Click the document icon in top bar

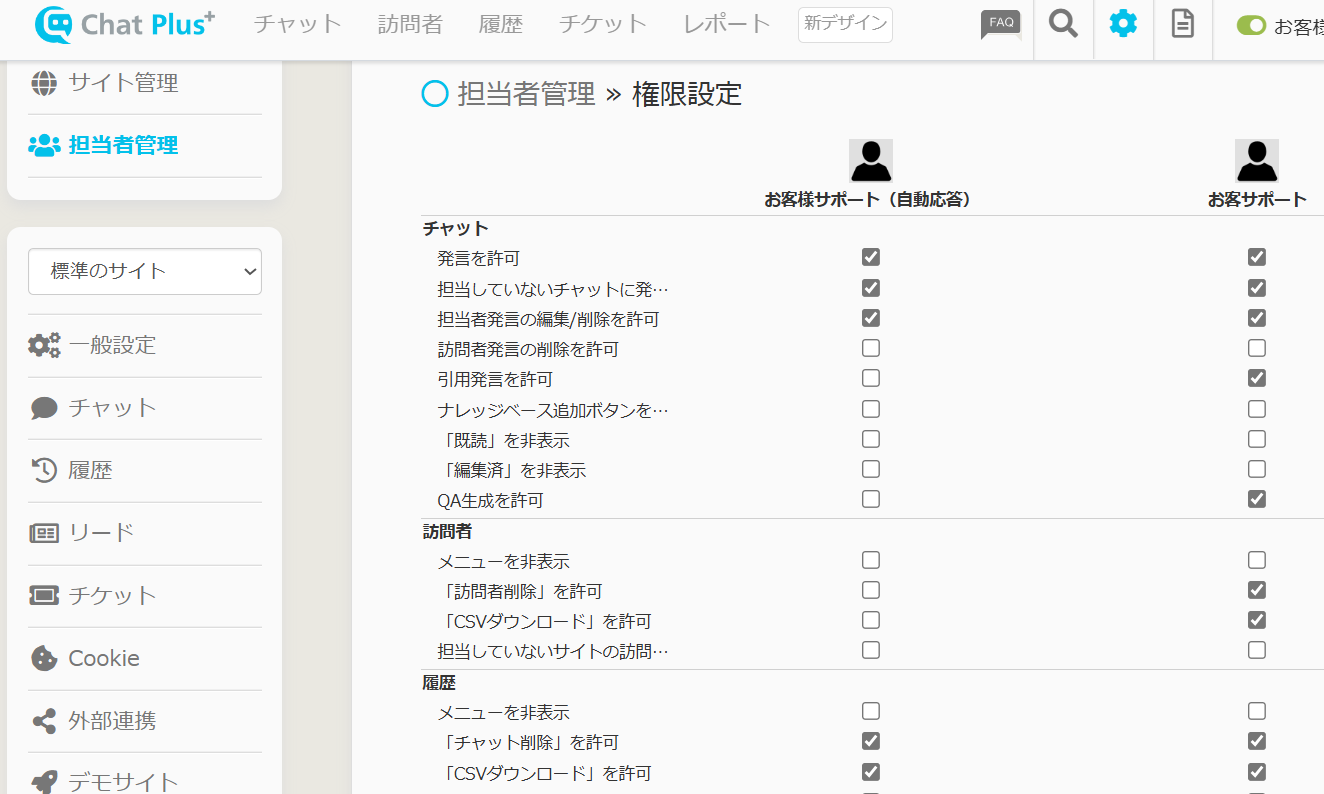point(1183,25)
